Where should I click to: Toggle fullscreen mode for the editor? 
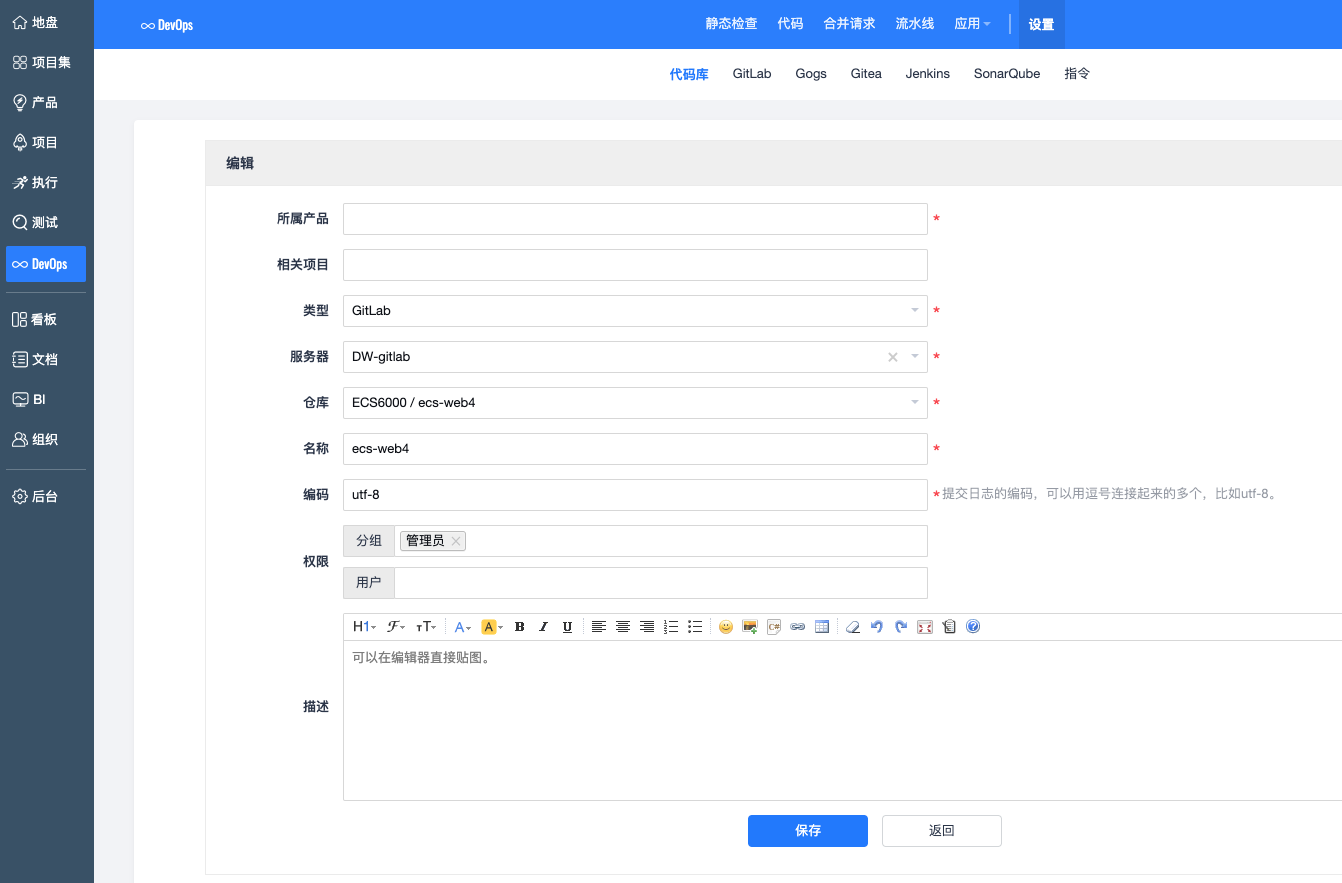(x=925, y=627)
